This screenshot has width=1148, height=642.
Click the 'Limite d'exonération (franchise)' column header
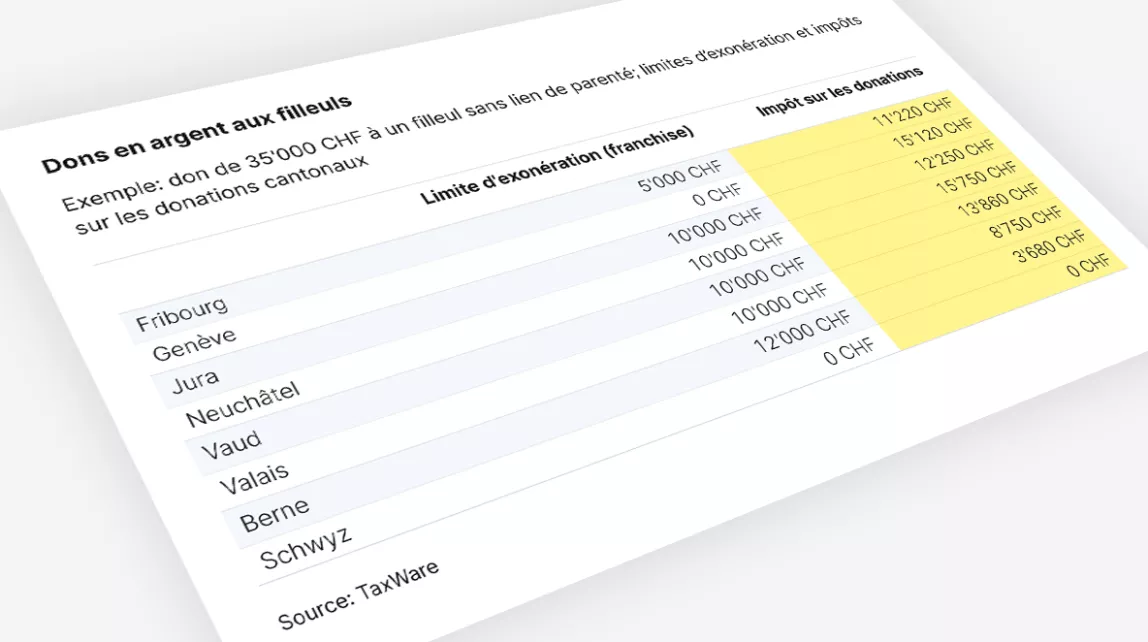556,164
